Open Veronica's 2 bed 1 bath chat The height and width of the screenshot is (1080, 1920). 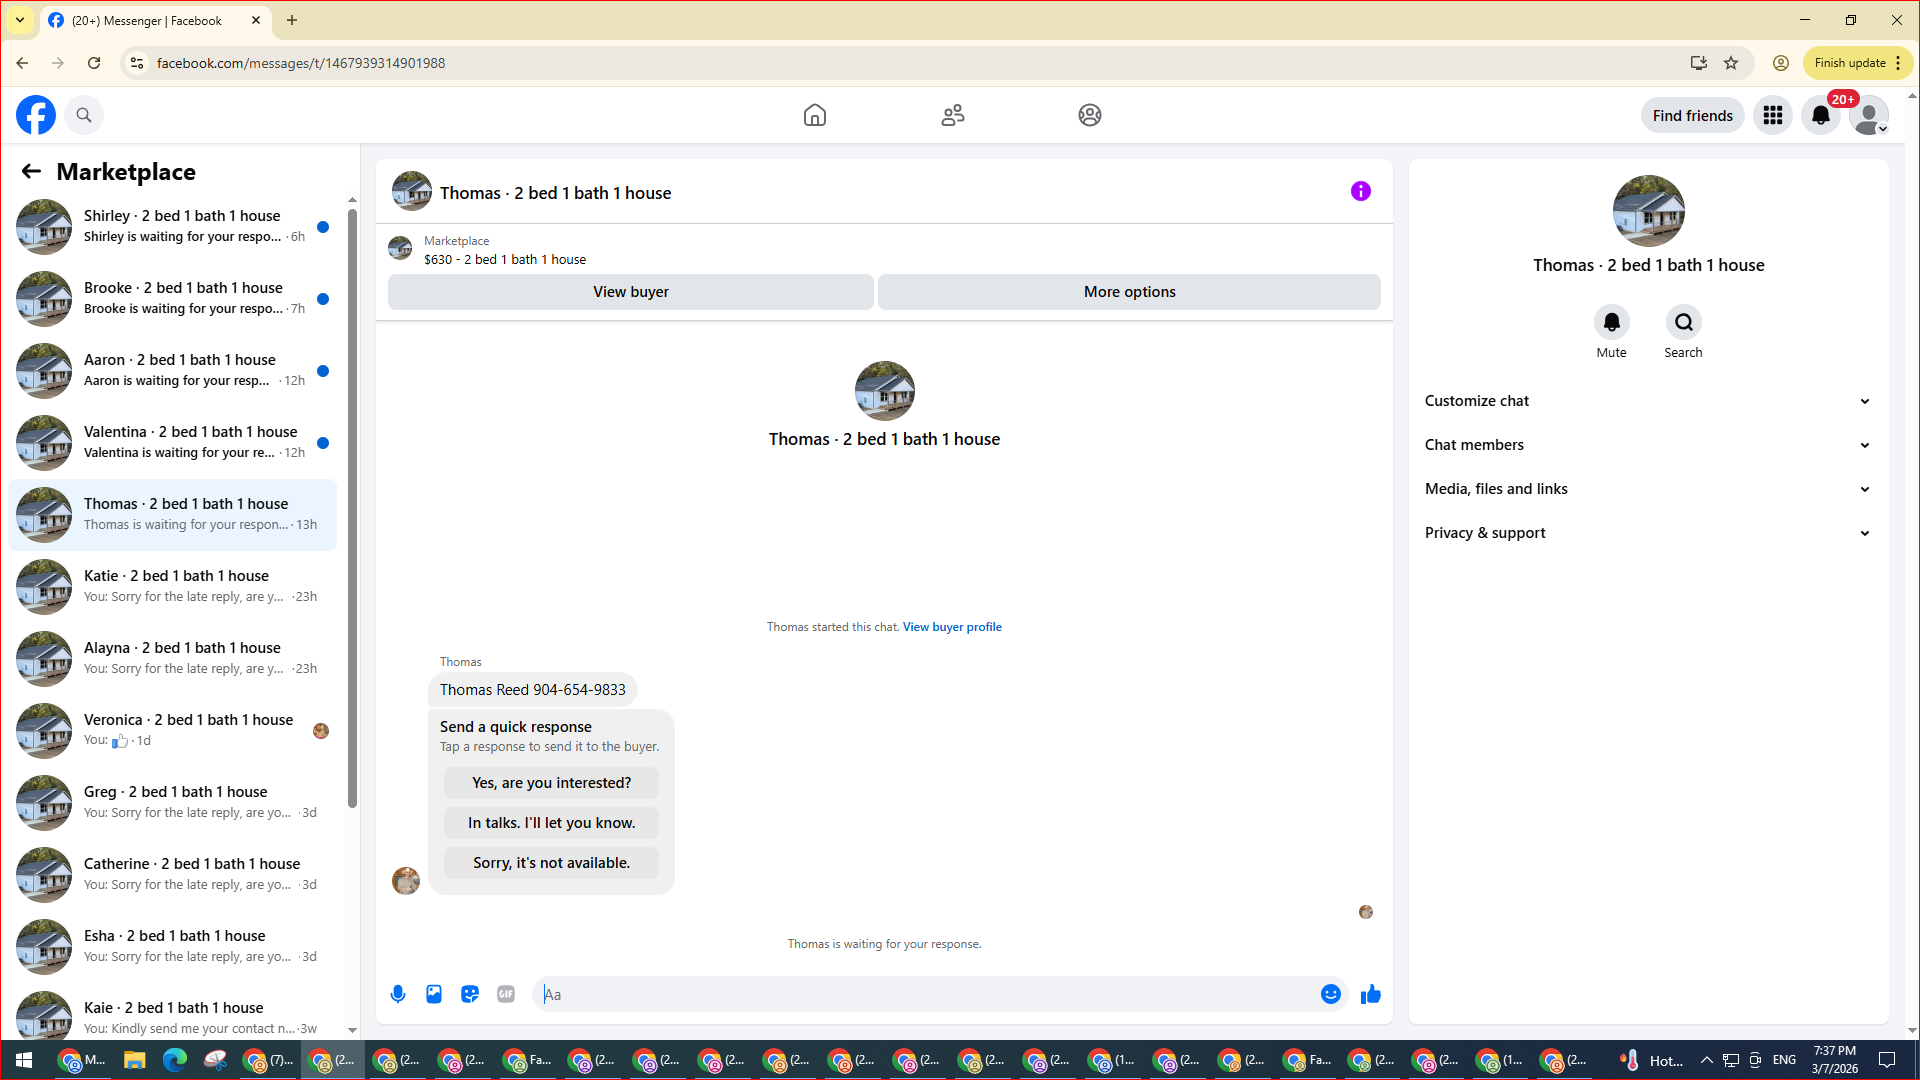(173, 731)
